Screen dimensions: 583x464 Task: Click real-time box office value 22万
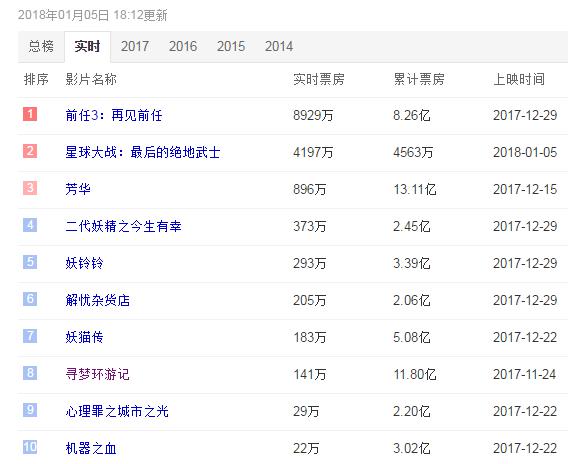pos(306,448)
